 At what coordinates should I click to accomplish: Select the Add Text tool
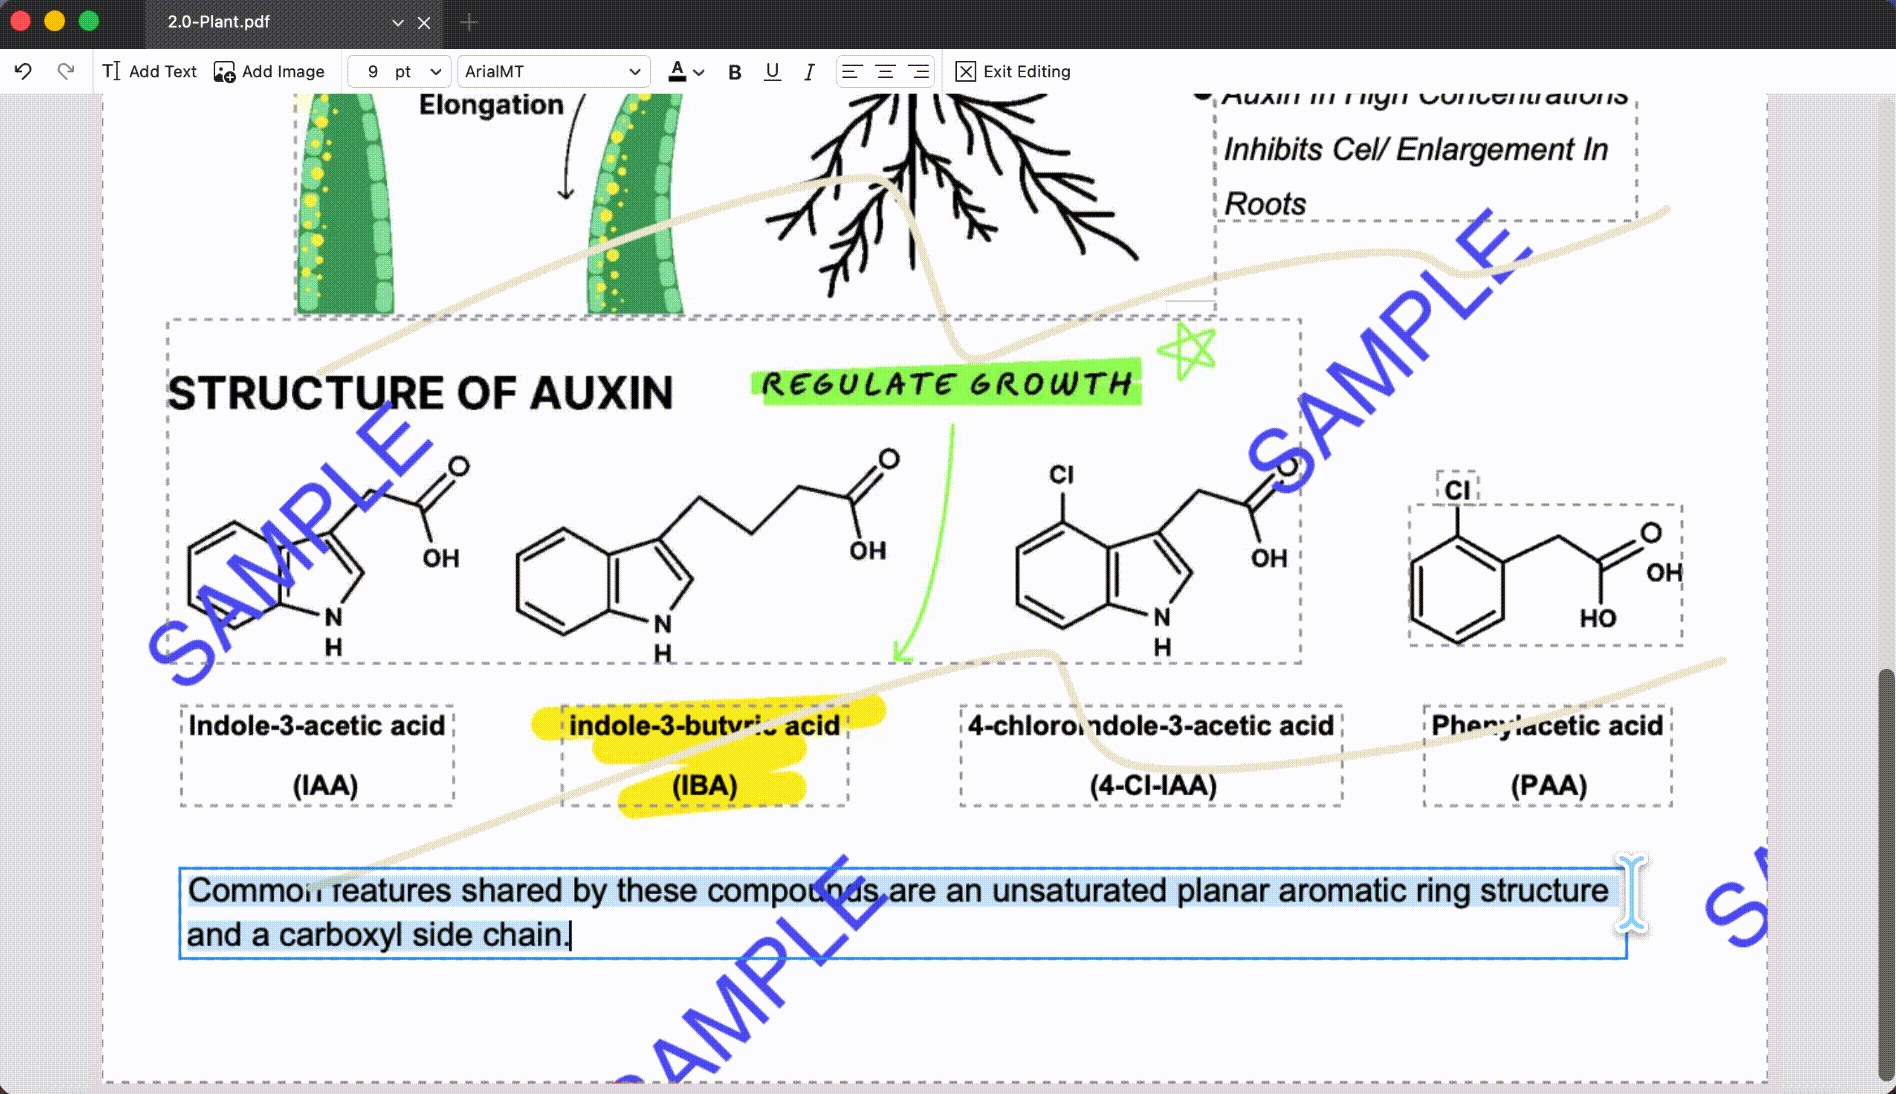(150, 71)
